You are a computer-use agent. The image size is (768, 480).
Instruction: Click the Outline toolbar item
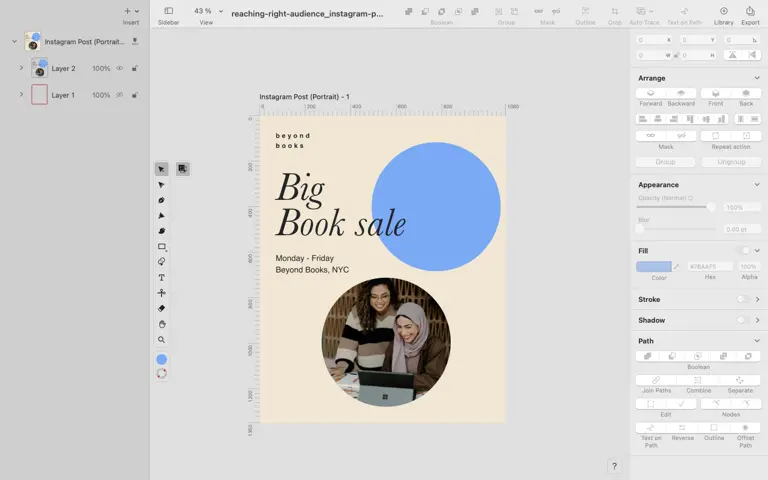[585, 15]
